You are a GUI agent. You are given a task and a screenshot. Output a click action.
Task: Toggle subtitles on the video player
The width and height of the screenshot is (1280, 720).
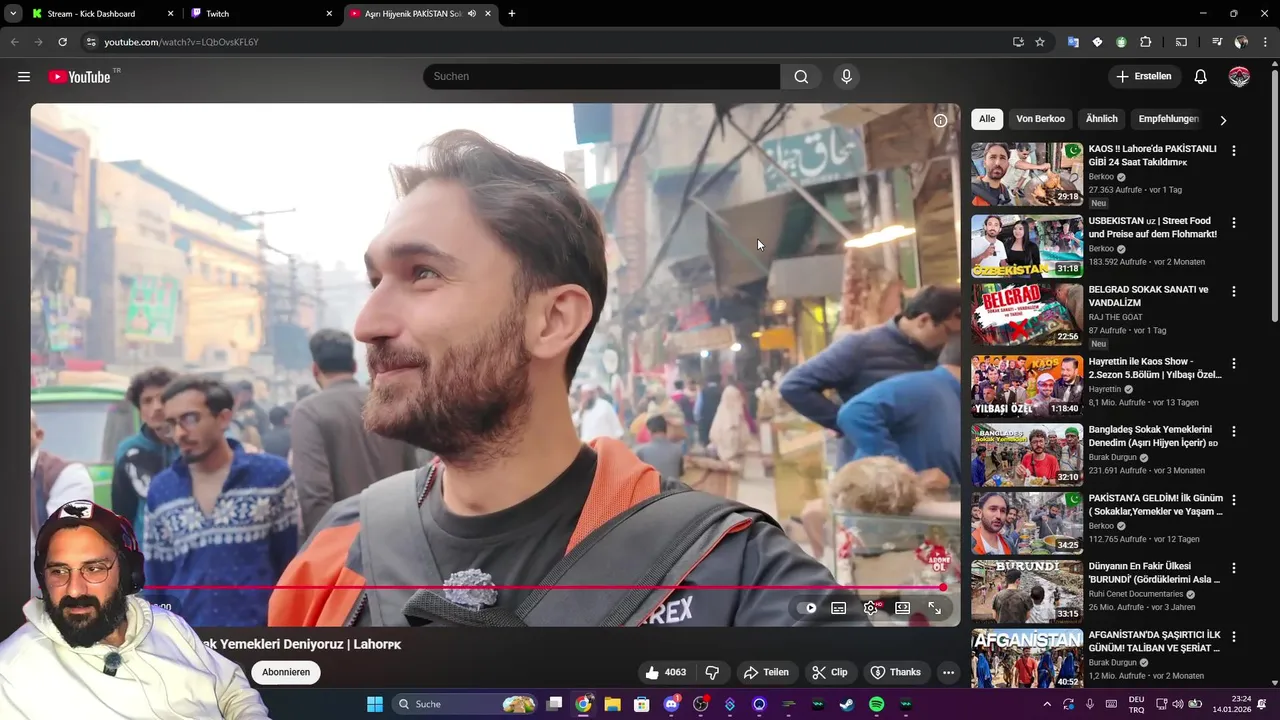click(839, 608)
